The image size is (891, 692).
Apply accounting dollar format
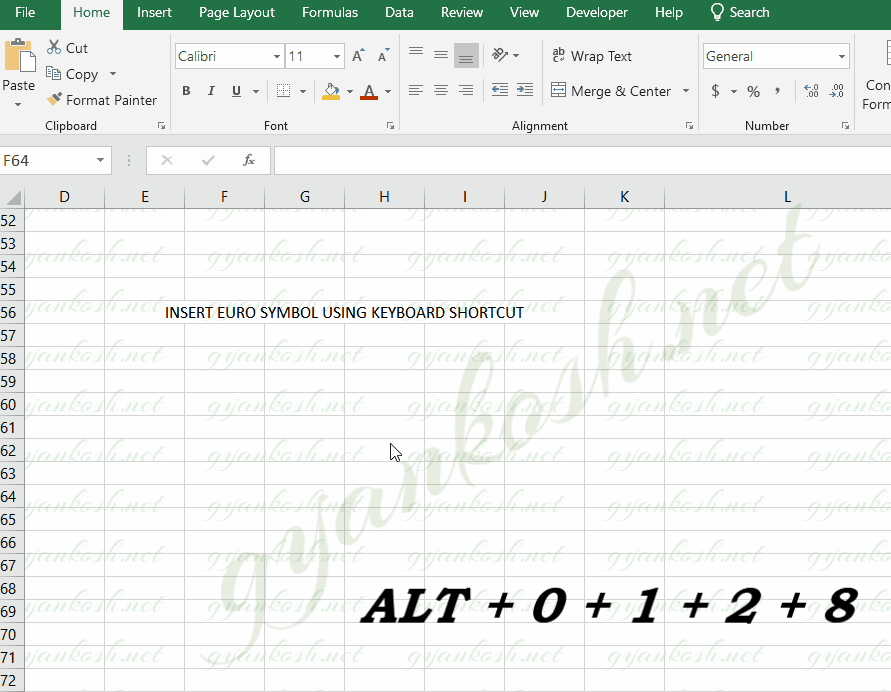click(x=715, y=91)
